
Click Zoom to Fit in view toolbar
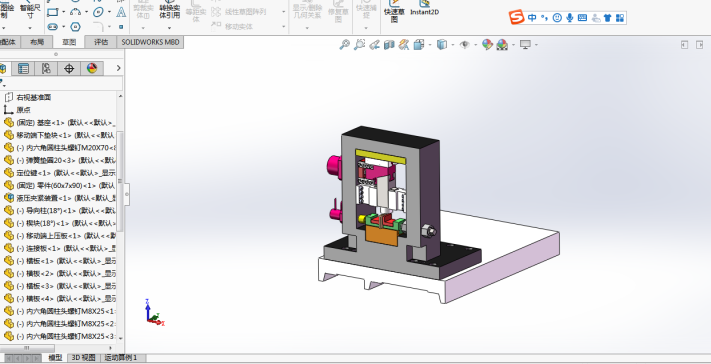[345, 44]
